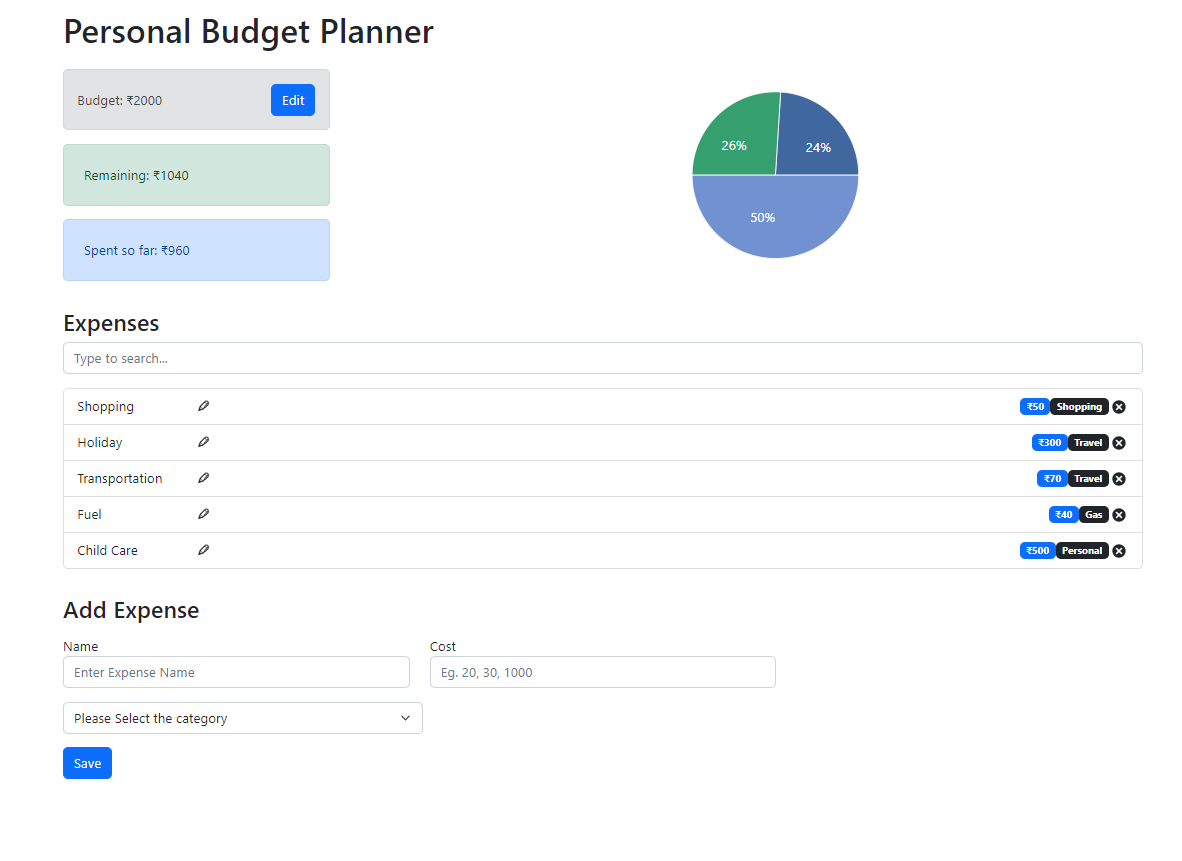Edit the Holiday expense name

click(x=203, y=442)
